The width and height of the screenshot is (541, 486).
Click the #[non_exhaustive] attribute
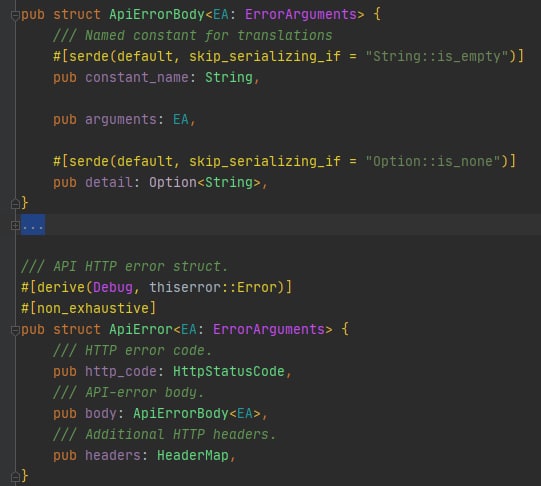[89, 308]
